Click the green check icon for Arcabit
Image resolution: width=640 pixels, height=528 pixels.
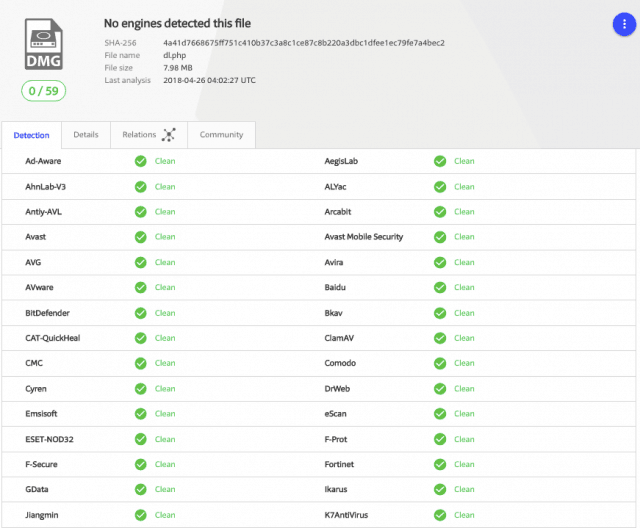coord(440,212)
